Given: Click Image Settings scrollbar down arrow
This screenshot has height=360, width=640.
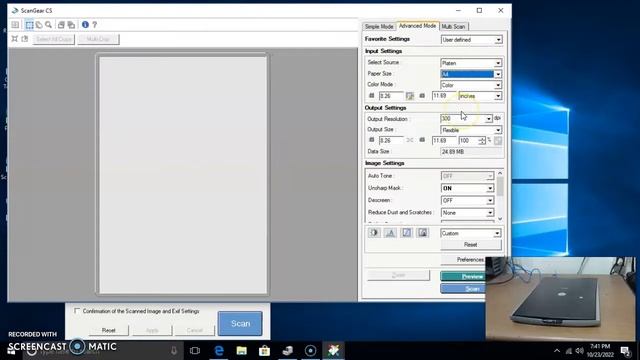Looking at the screenshot, I should (x=500, y=219).
